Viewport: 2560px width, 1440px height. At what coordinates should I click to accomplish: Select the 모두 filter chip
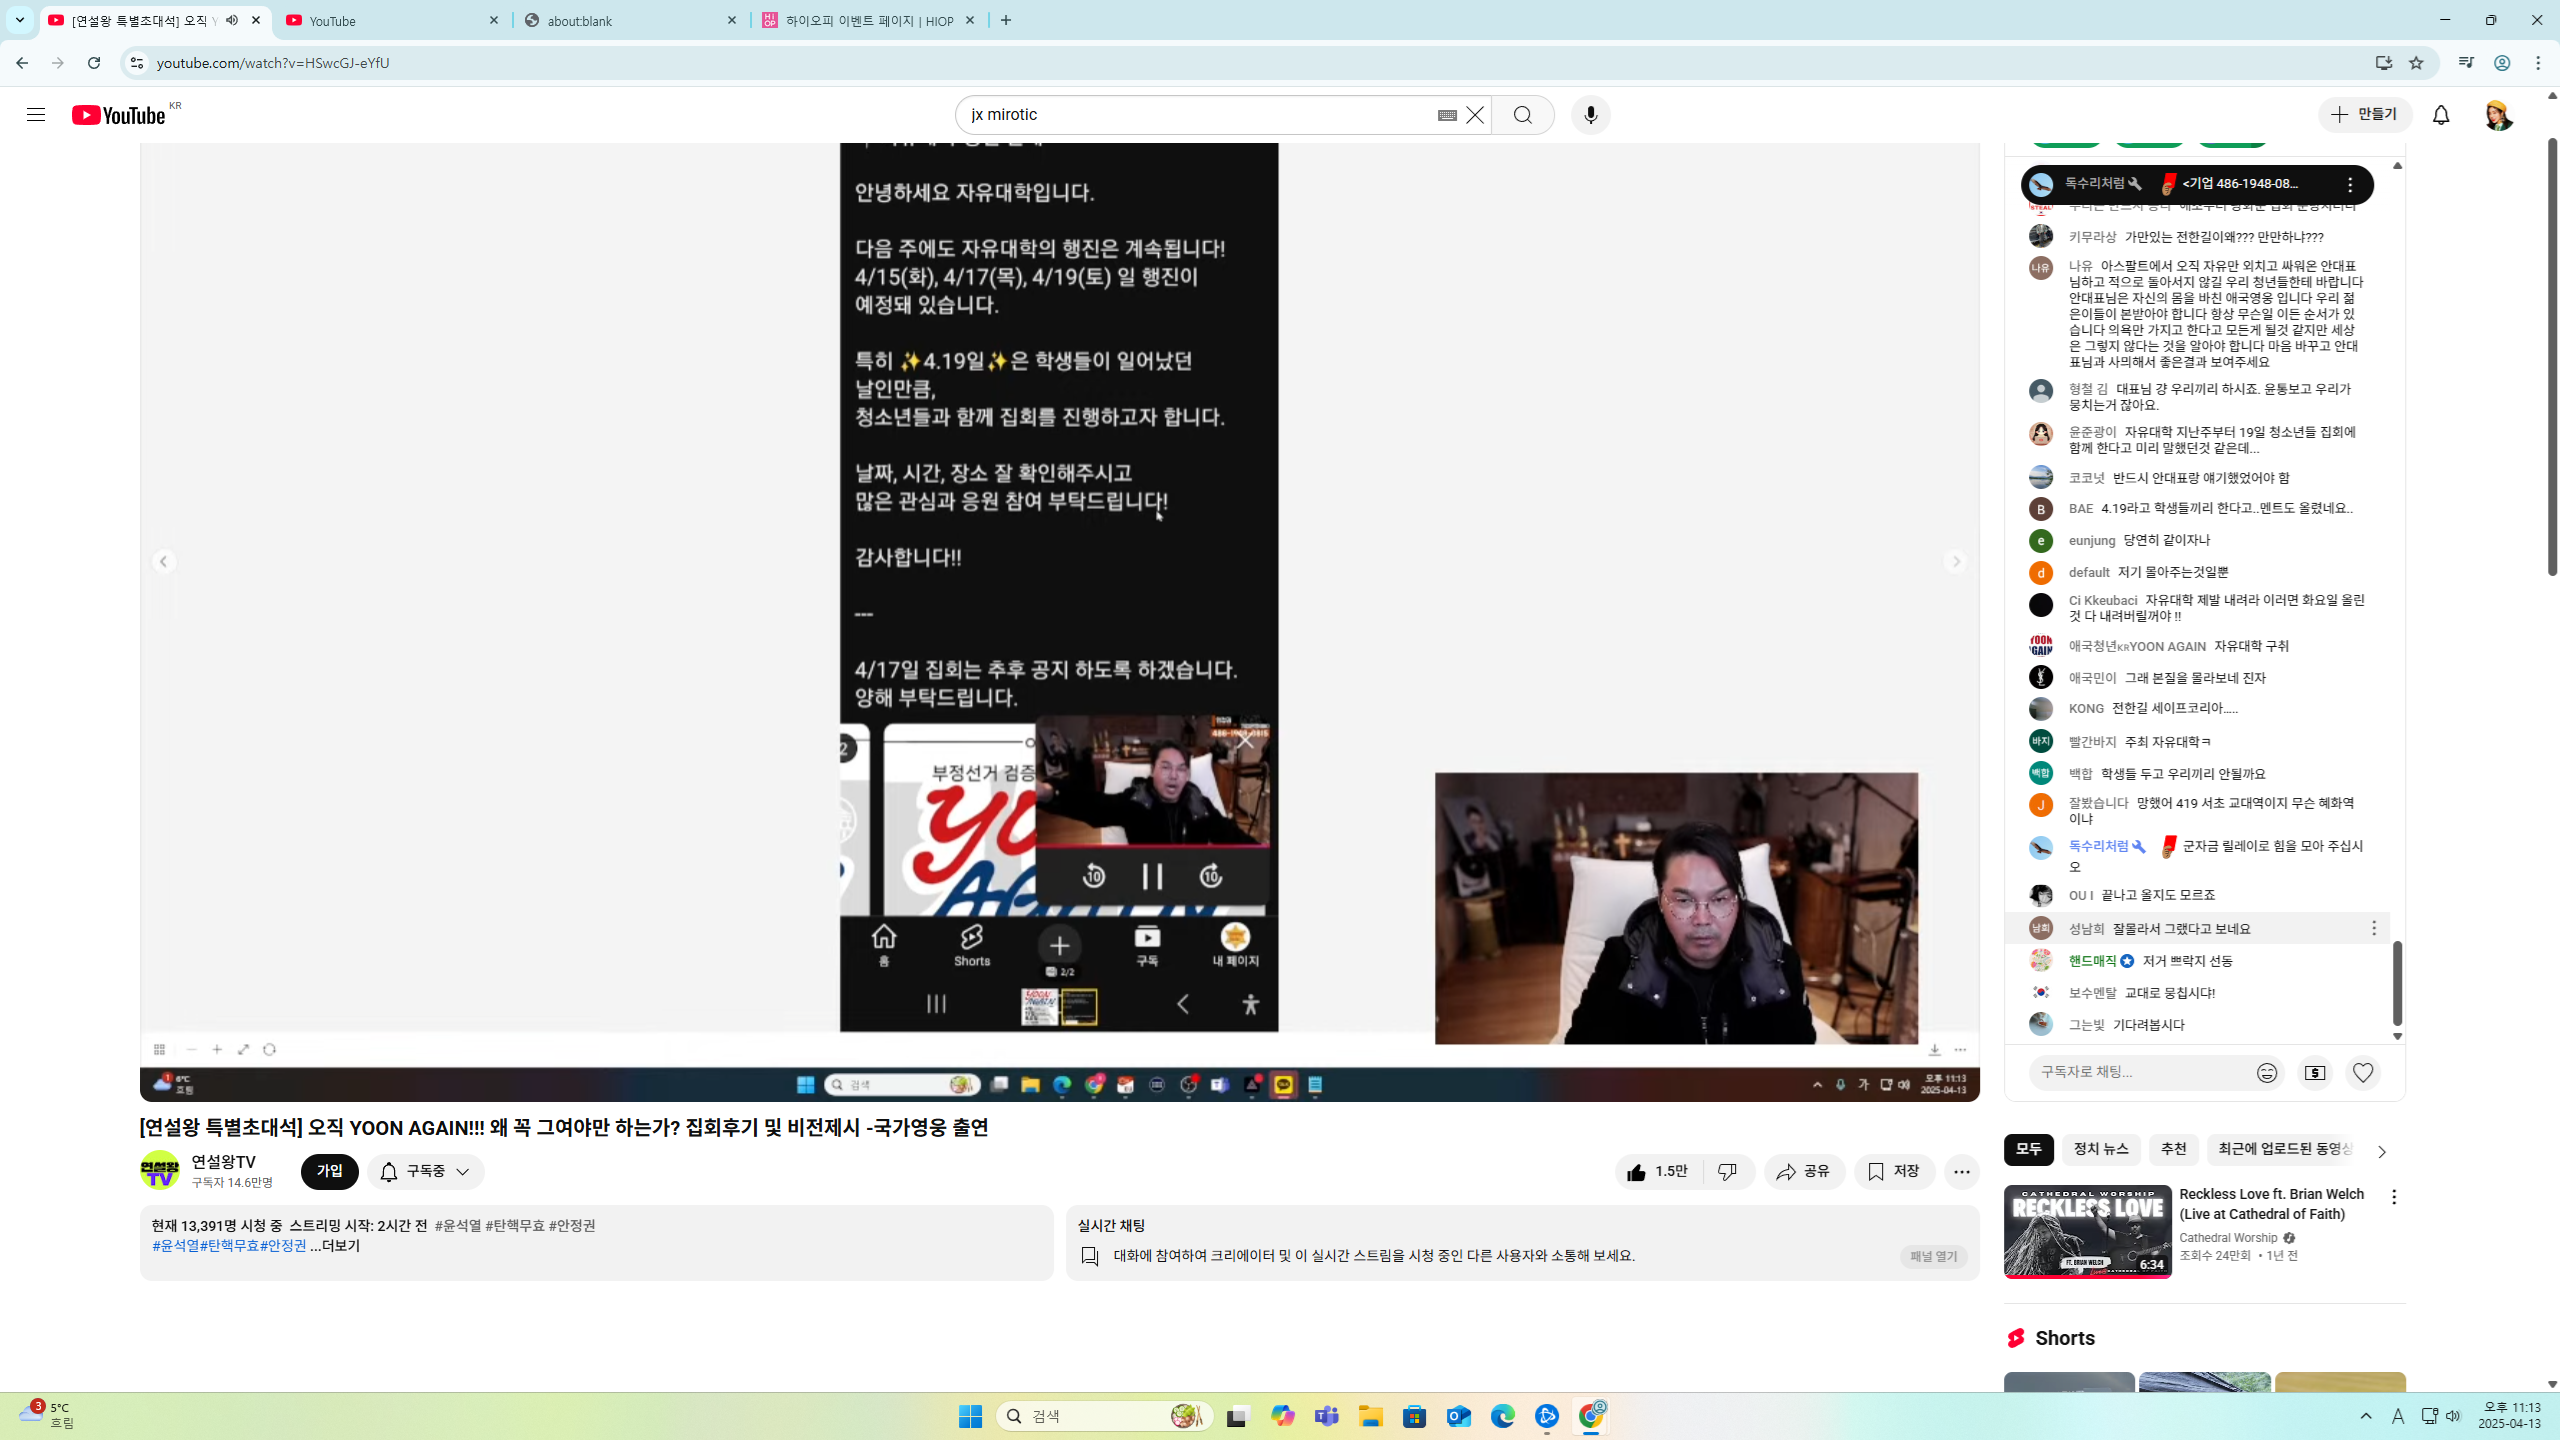click(2028, 1150)
